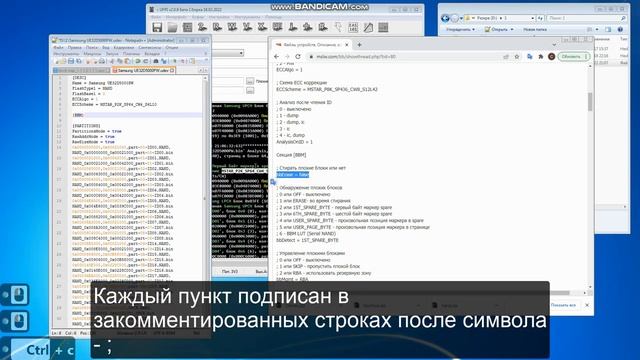Viewport: 640px width, 360px height.
Task: Go back in the Chrome browser
Action: point(277,57)
